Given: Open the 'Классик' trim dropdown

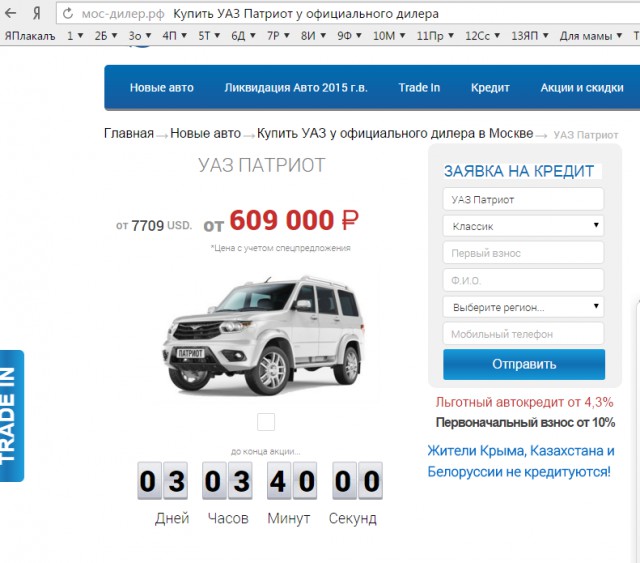Looking at the screenshot, I should 523,226.
